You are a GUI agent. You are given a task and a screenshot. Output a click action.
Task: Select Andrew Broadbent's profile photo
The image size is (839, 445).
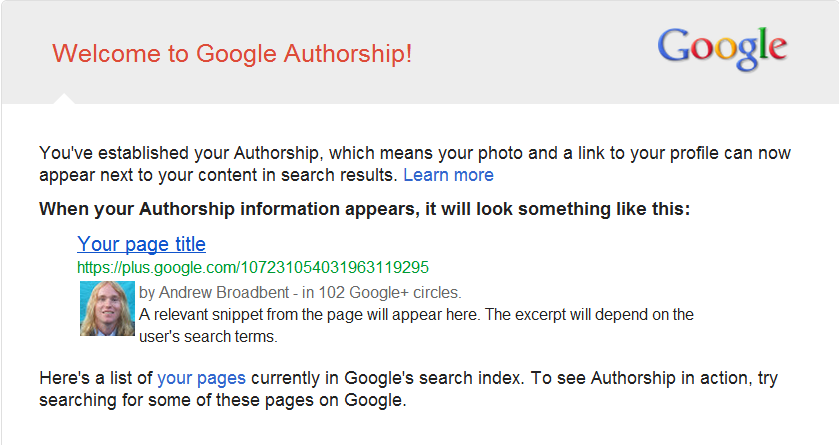(x=107, y=309)
